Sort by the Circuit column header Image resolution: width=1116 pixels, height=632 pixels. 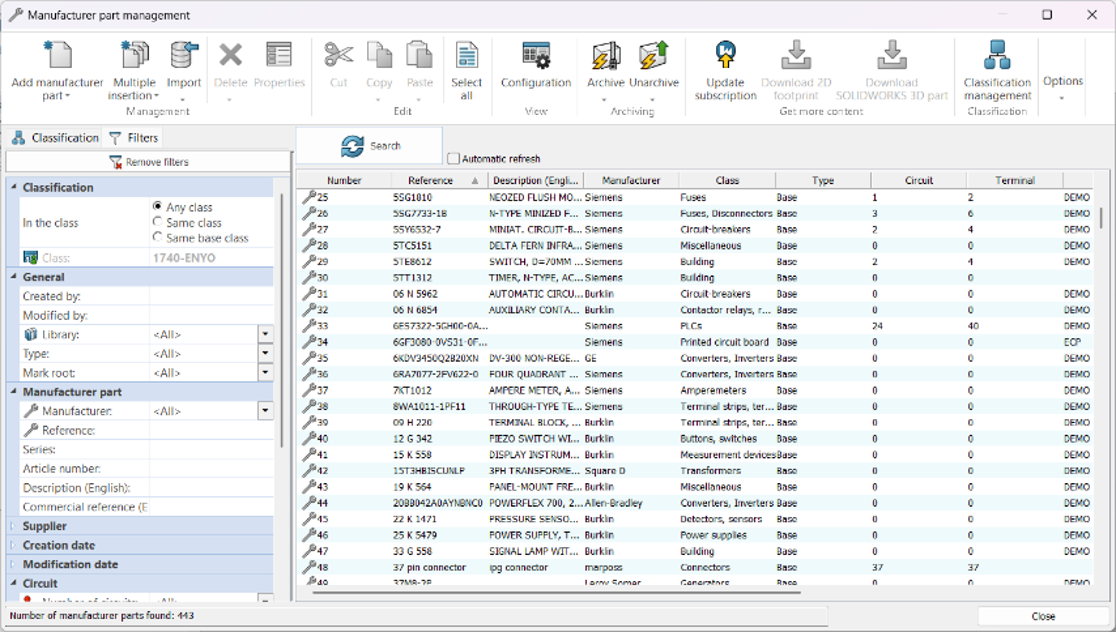918,180
